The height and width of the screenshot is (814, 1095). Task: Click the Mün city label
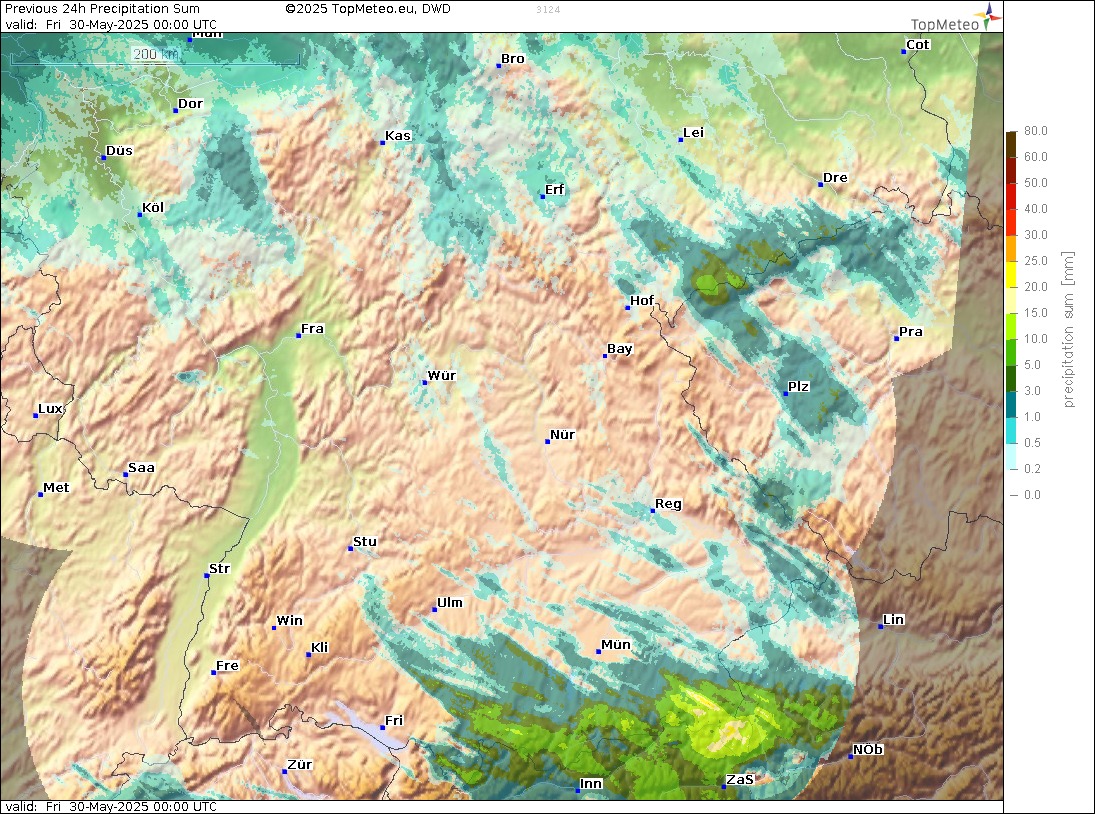point(616,644)
